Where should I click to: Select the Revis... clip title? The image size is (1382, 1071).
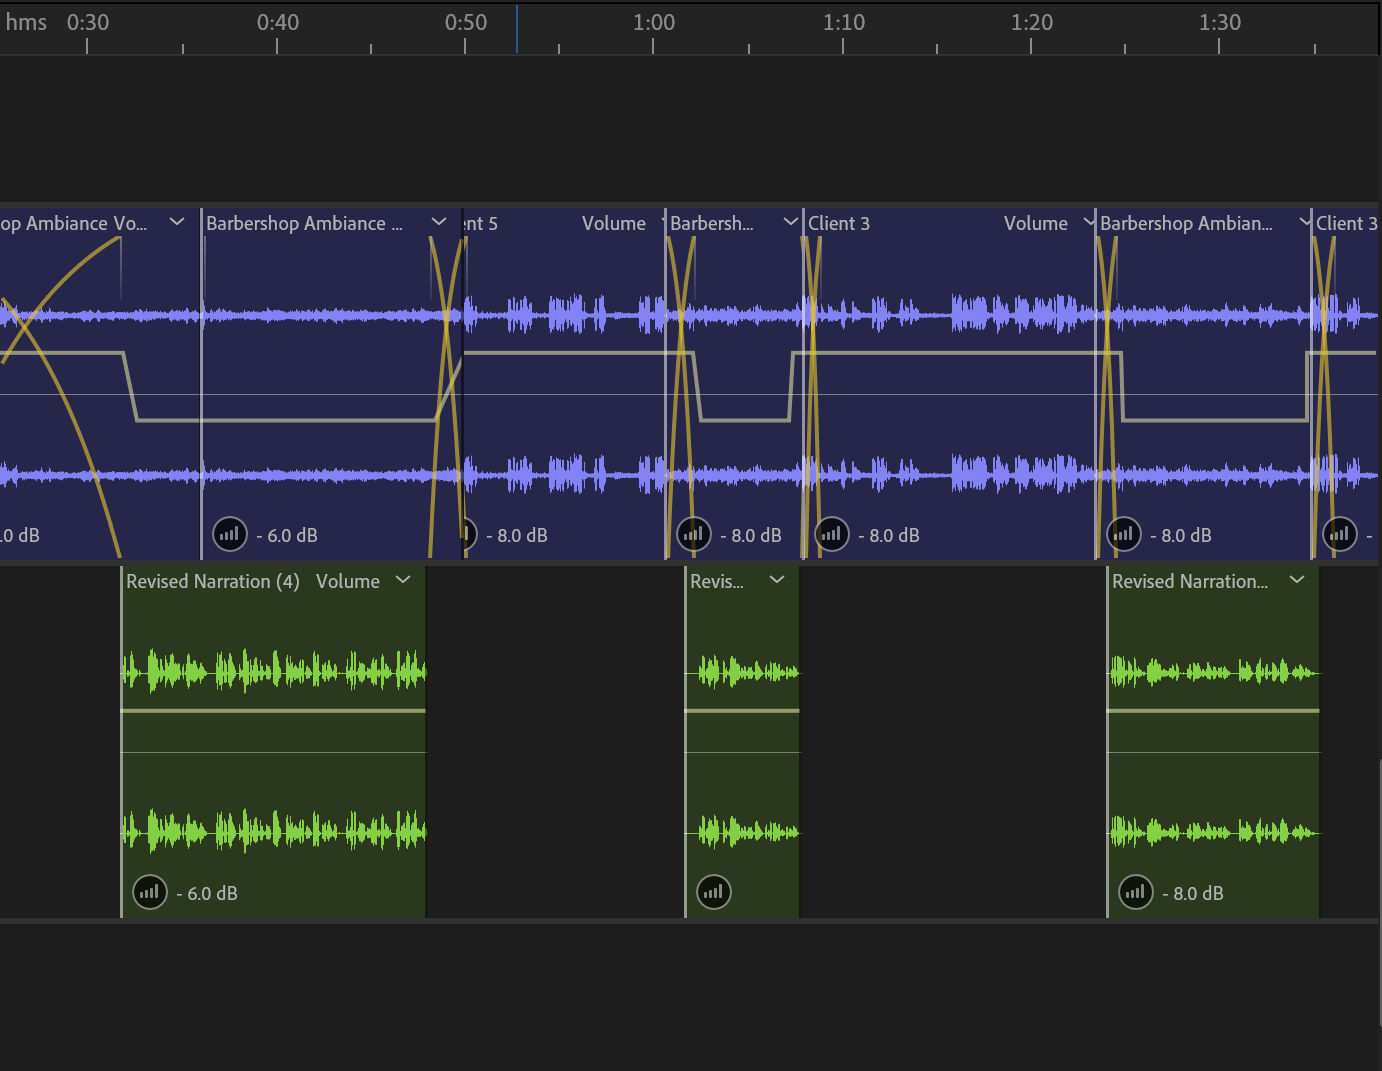tap(717, 582)
